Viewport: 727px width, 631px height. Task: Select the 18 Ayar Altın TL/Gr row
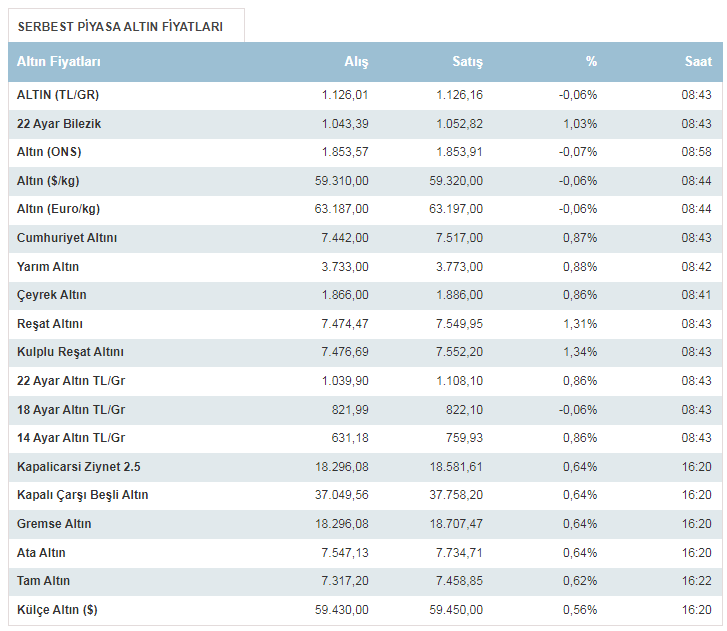point(365,410)
